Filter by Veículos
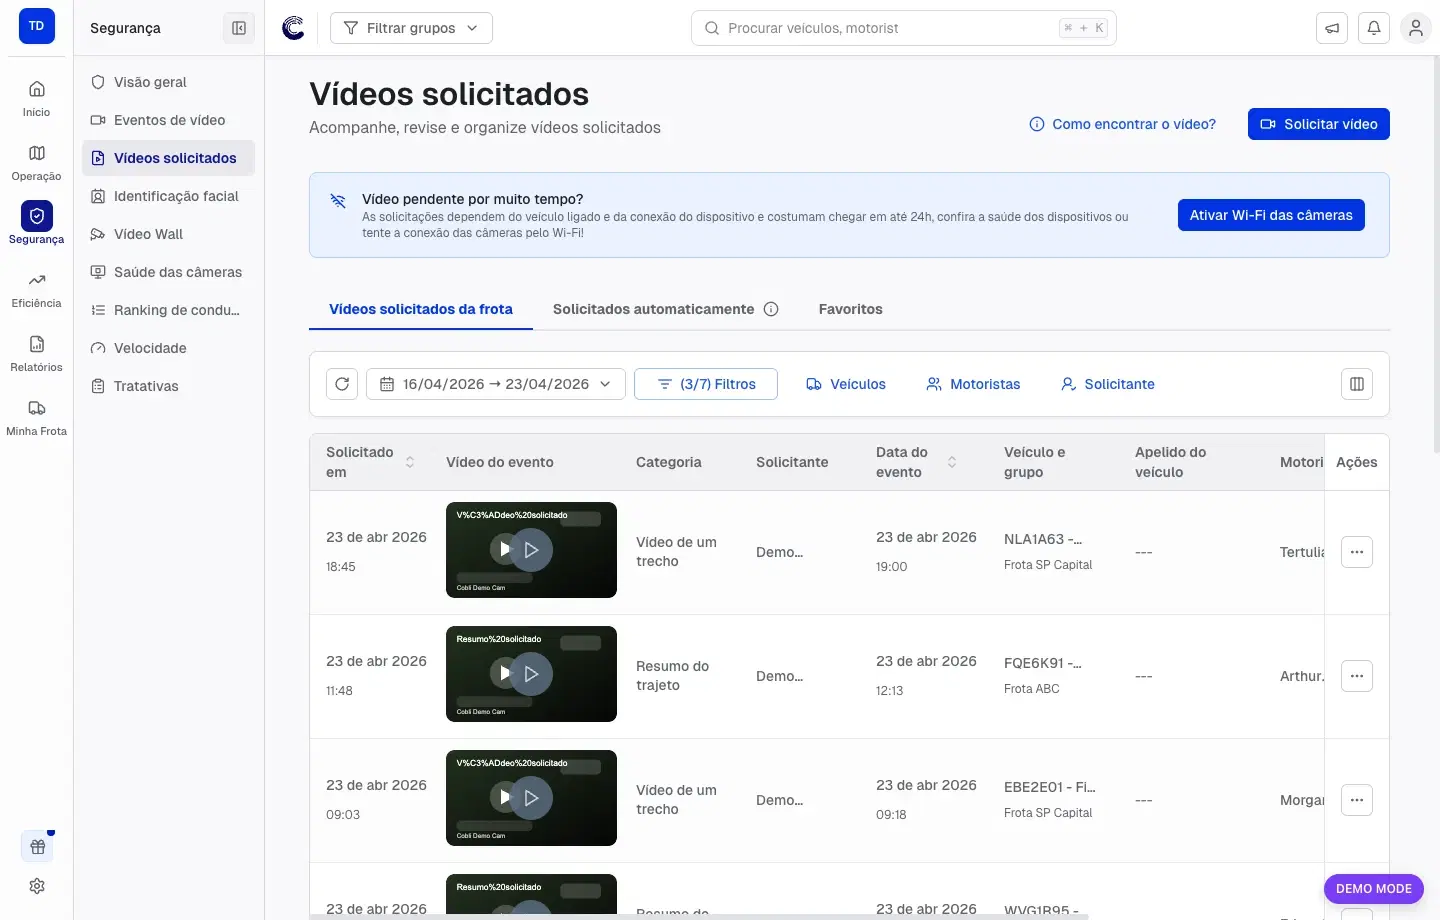Image resolution: width=1440 pixels, height=920 pixels. (846, 384)
